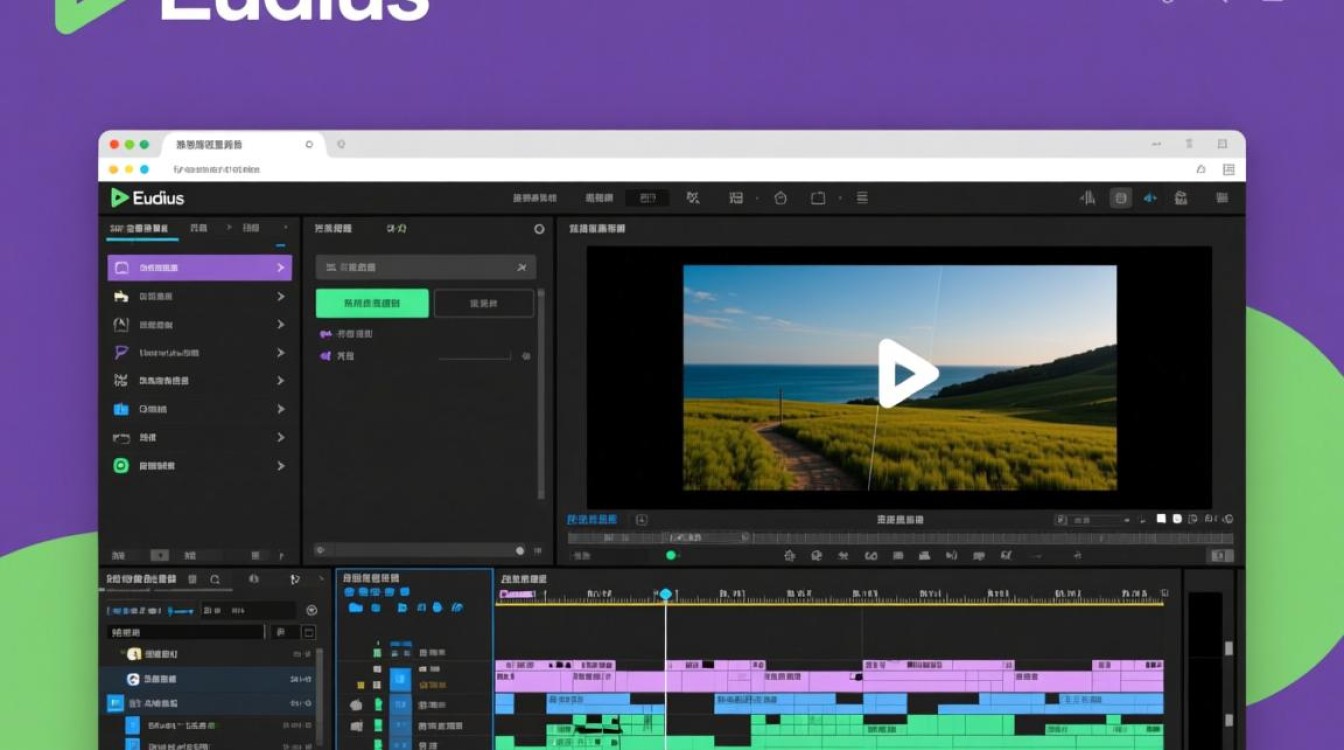Expand chevron on the purple flag sidebar row

[280, 353]
